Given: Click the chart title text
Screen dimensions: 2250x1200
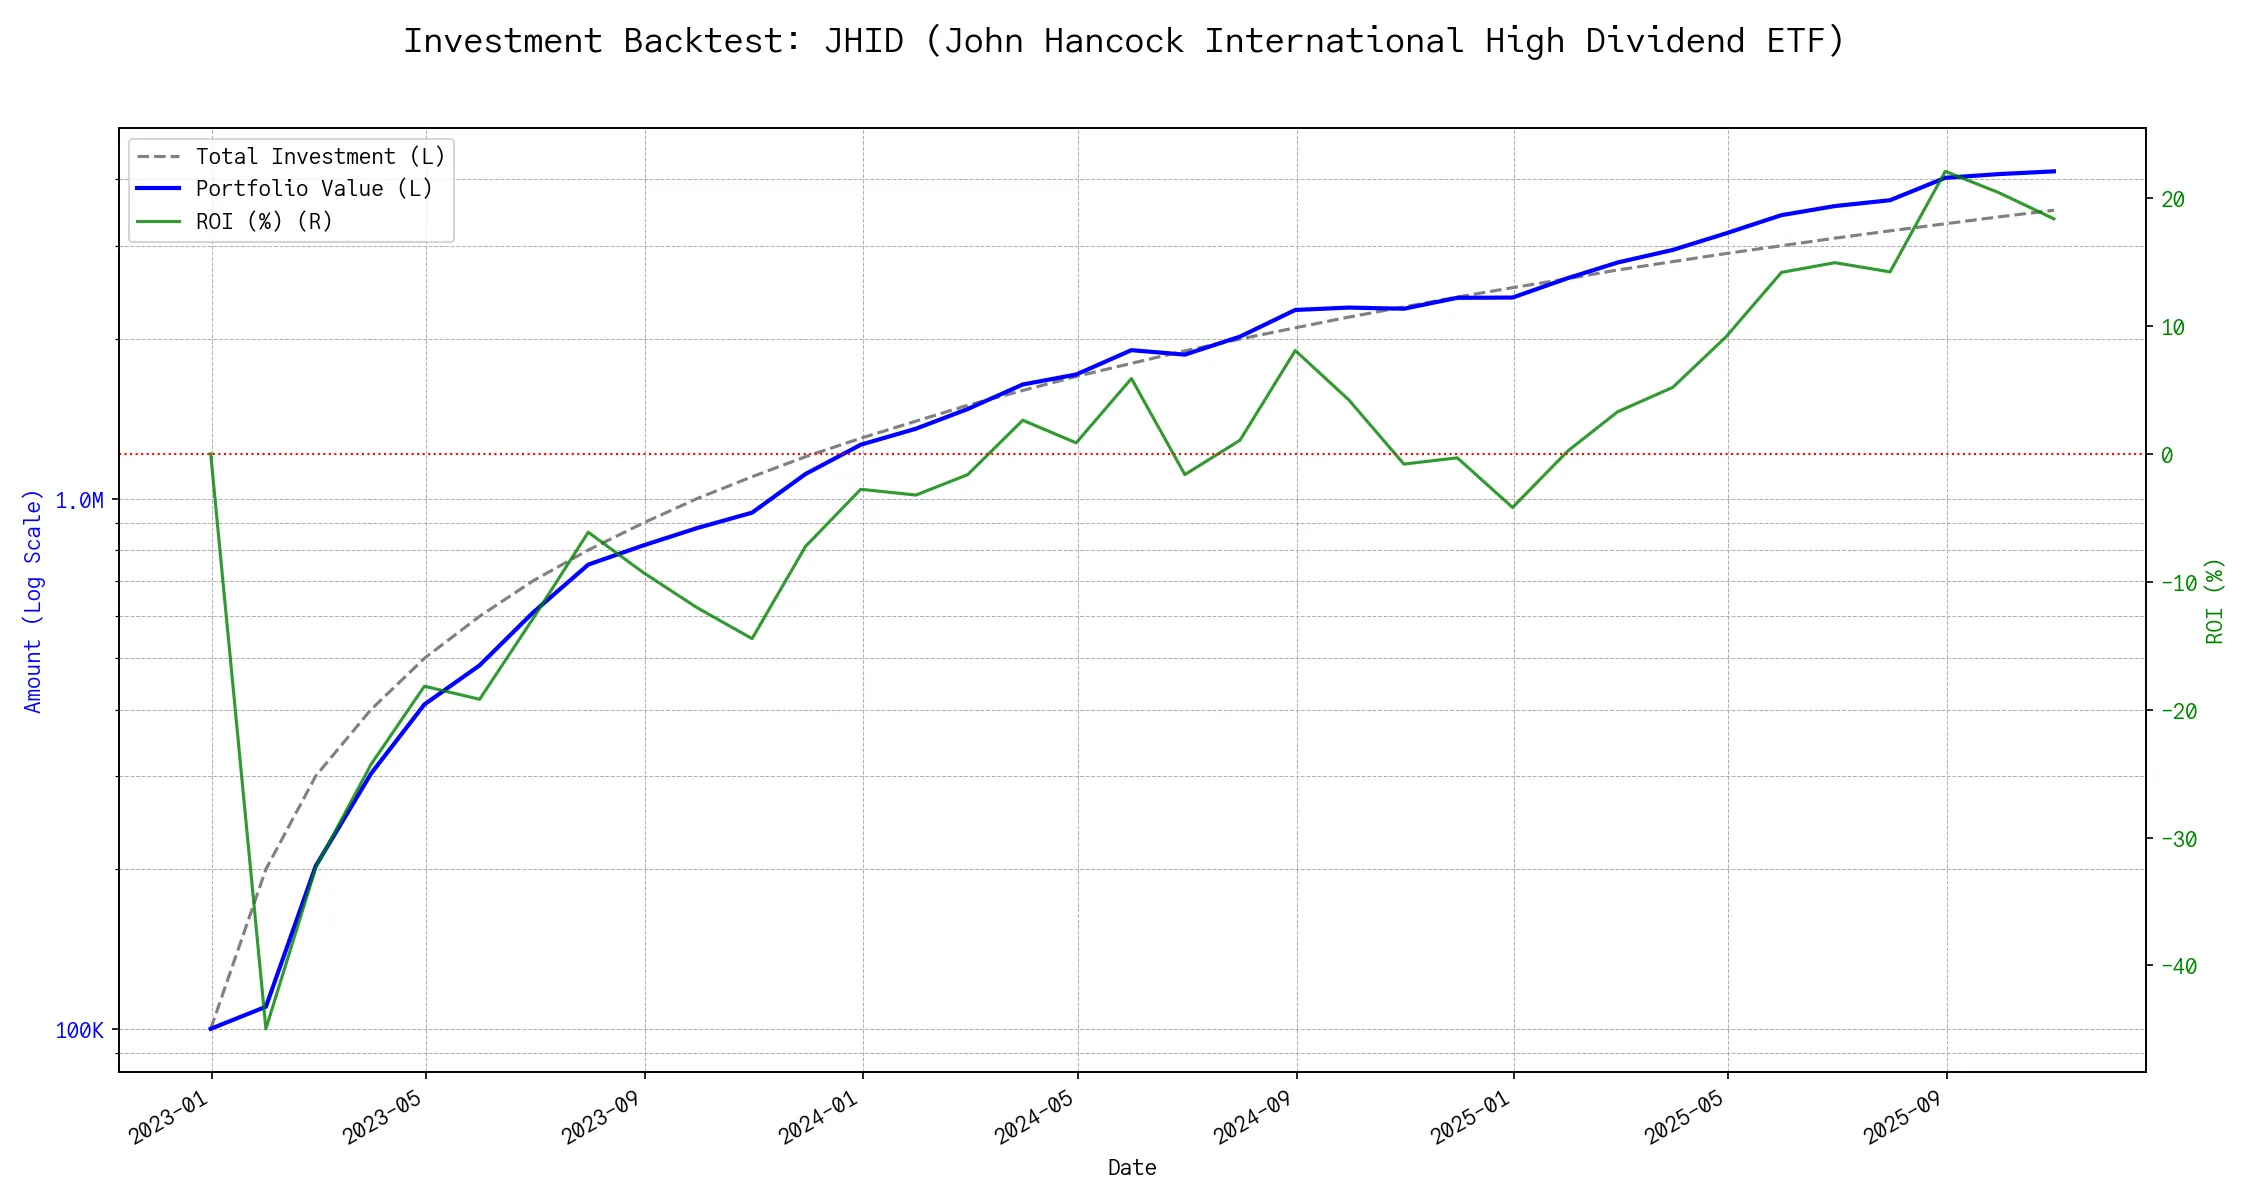Looking at the screenshot, I should coord(1124,41).
